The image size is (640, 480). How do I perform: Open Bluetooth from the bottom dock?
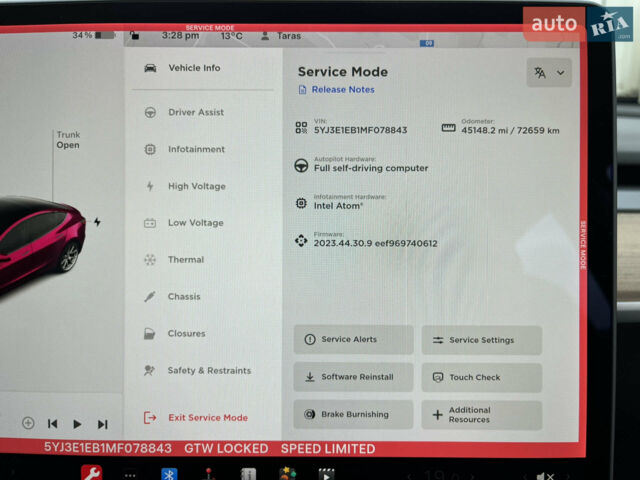pos(169,474)
